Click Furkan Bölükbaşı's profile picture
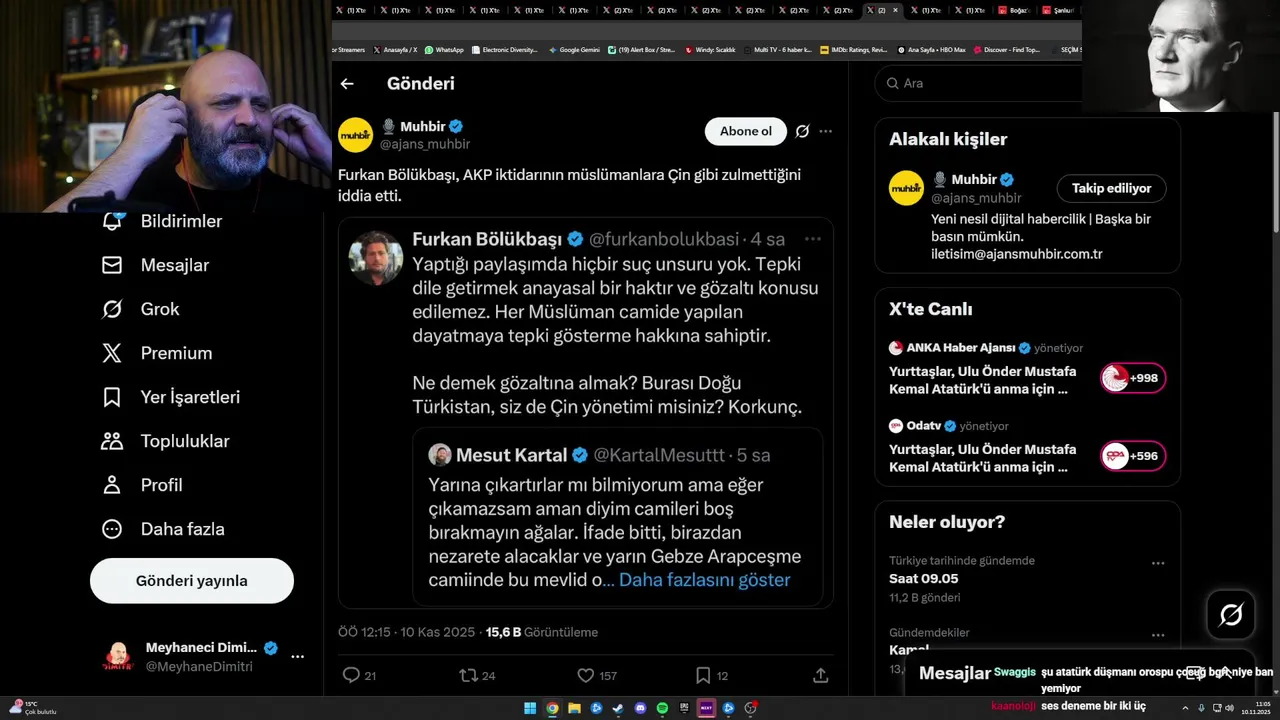 pos(375,257)
